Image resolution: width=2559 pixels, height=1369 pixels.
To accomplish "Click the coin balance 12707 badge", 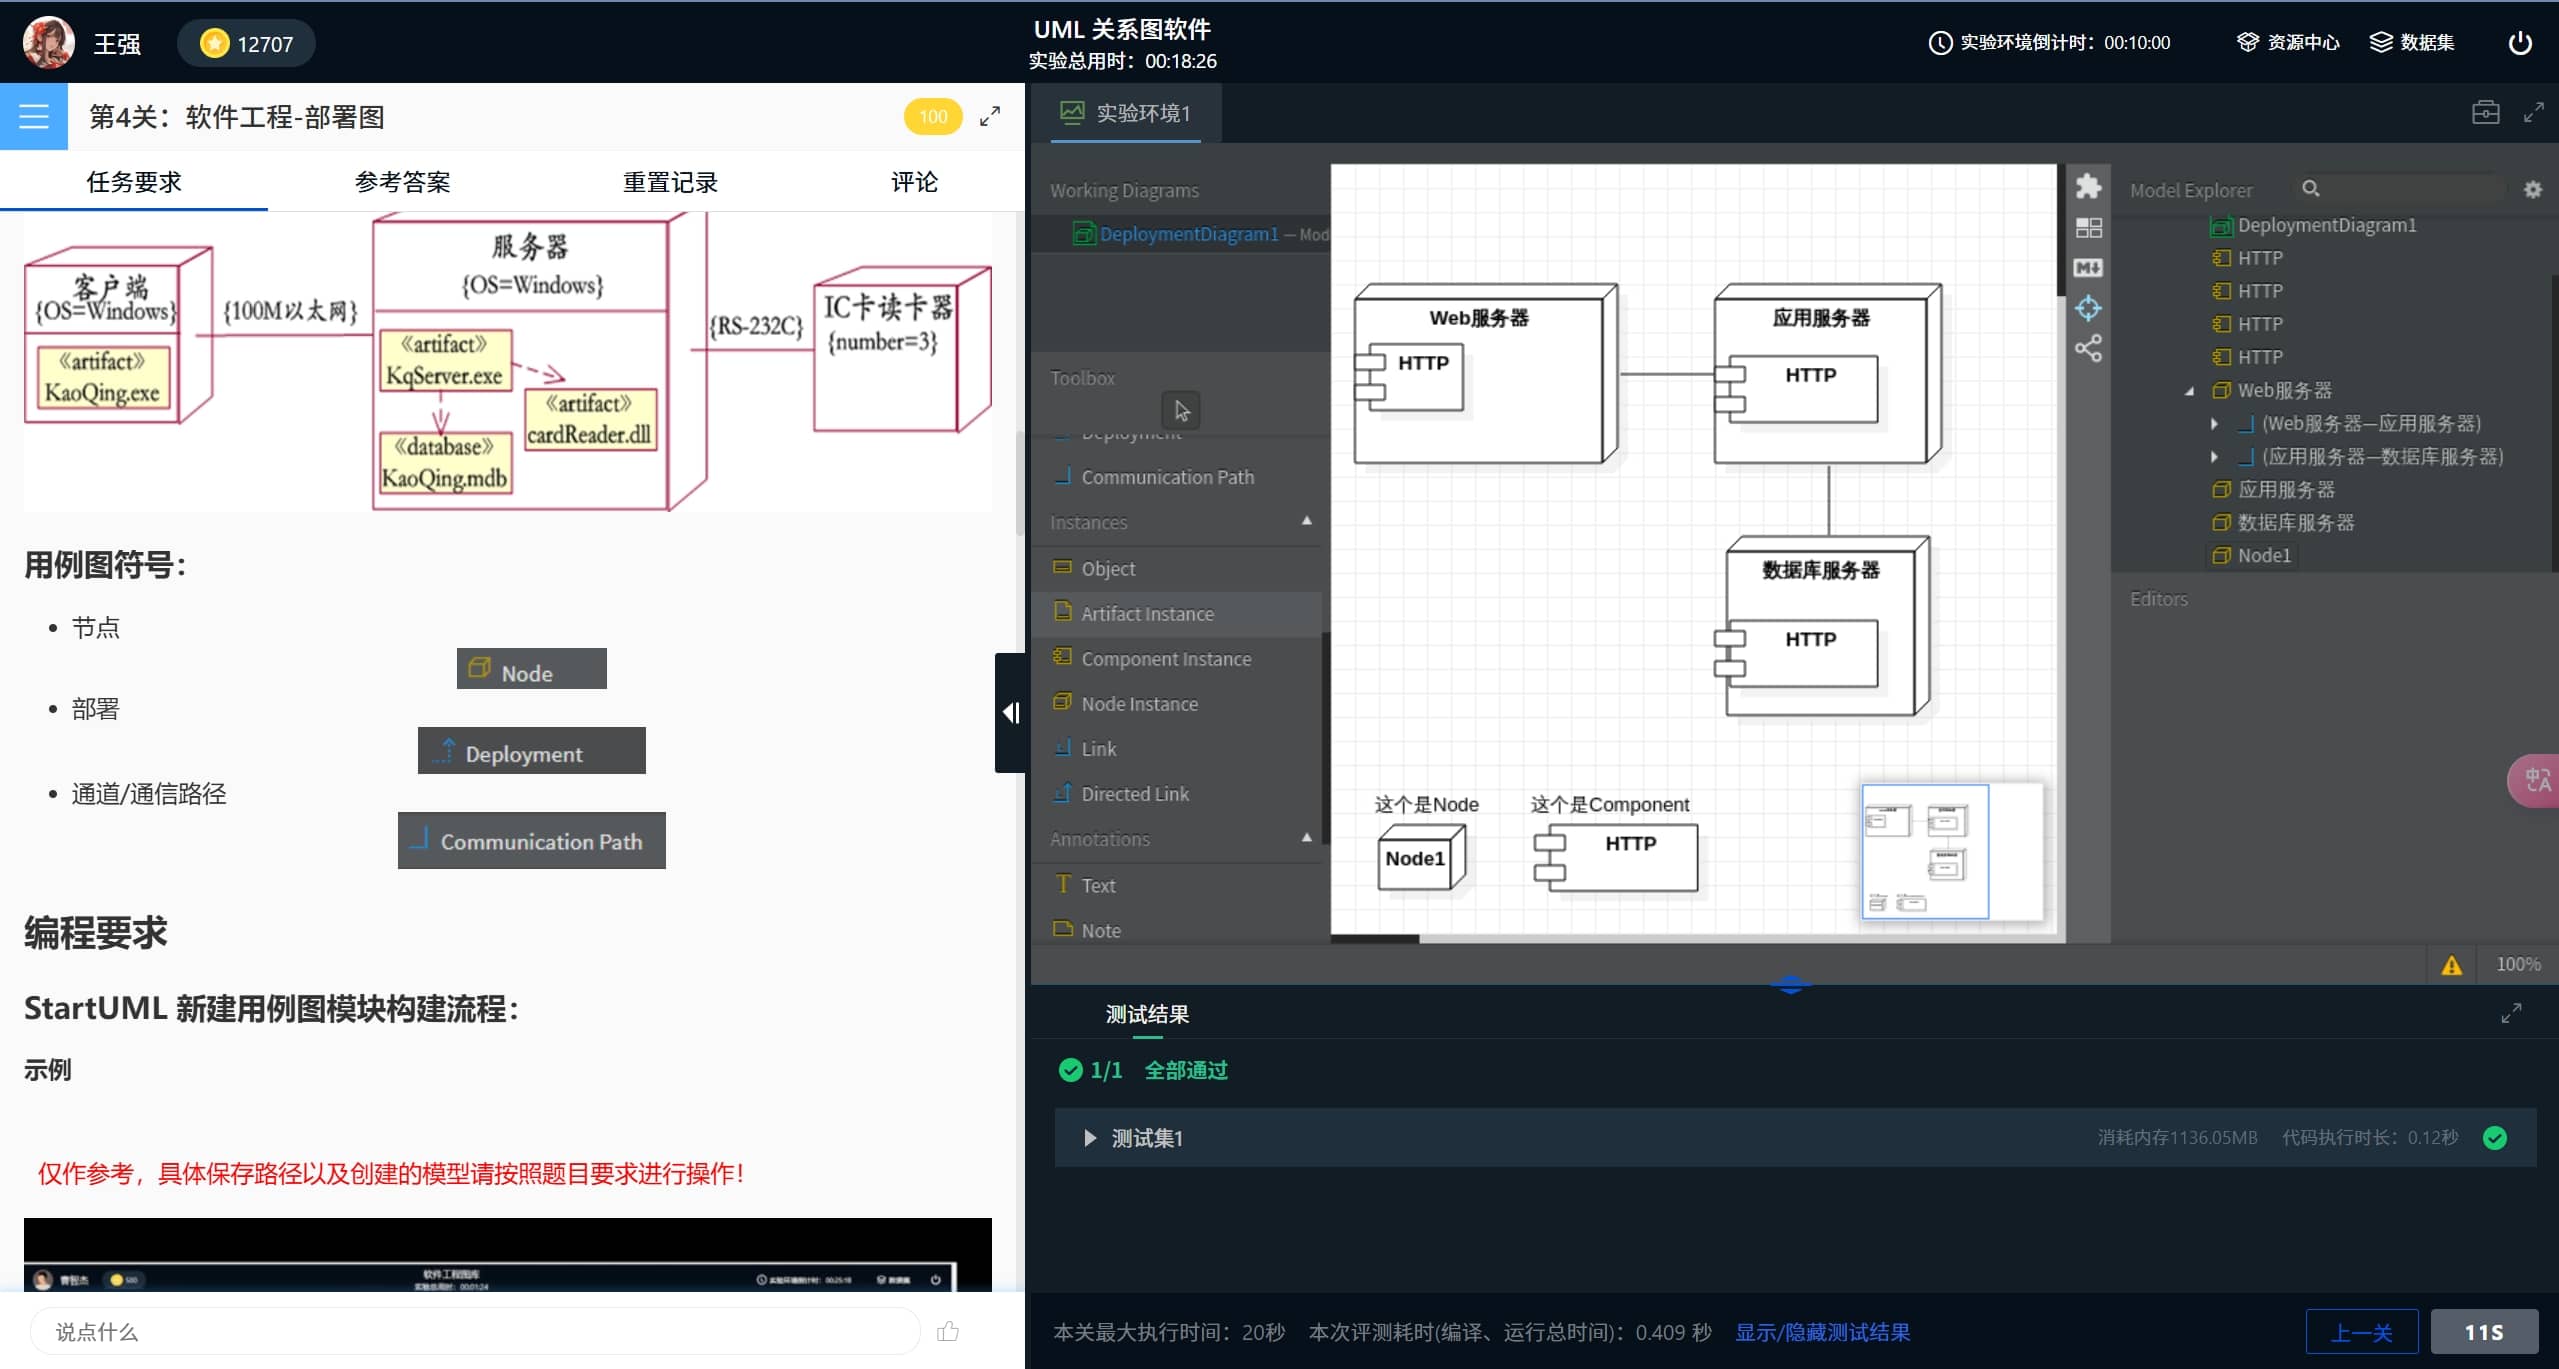I will coord(246,43).
